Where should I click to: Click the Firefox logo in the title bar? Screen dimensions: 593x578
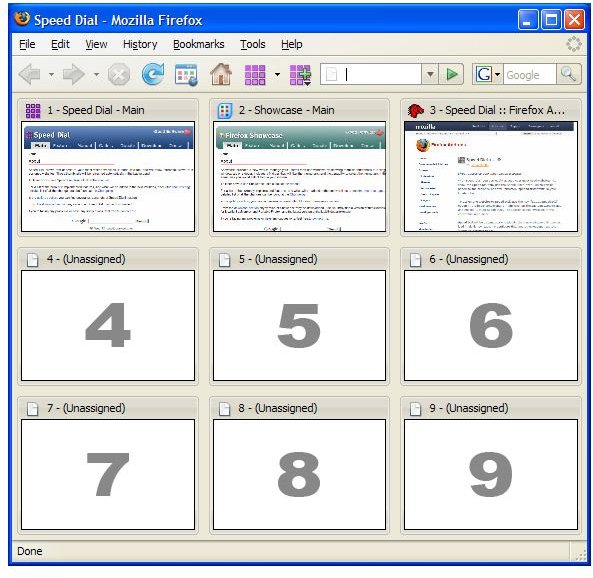(x=22, y=19)
